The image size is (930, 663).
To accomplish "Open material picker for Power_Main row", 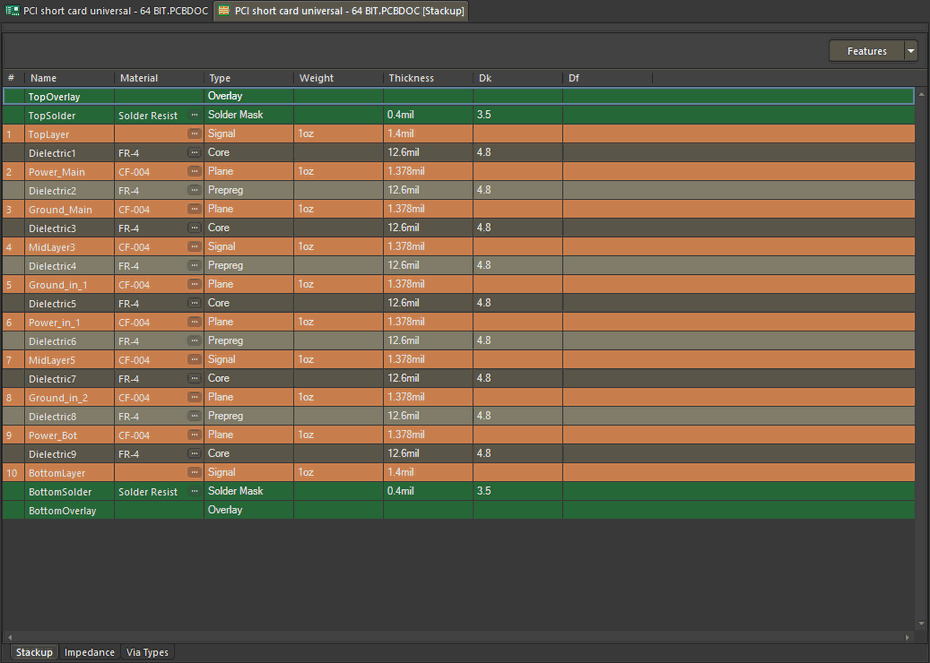I will coord(195,171).
